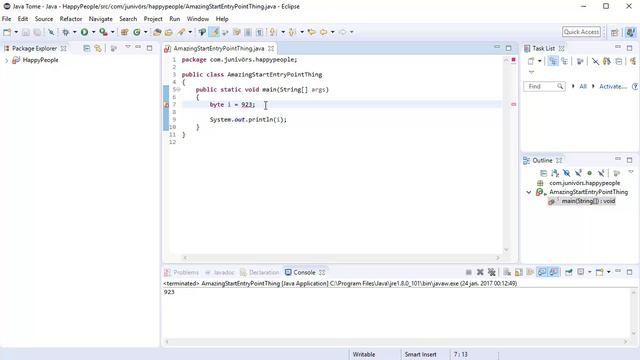Click the green Run button in toolbar

84,32
